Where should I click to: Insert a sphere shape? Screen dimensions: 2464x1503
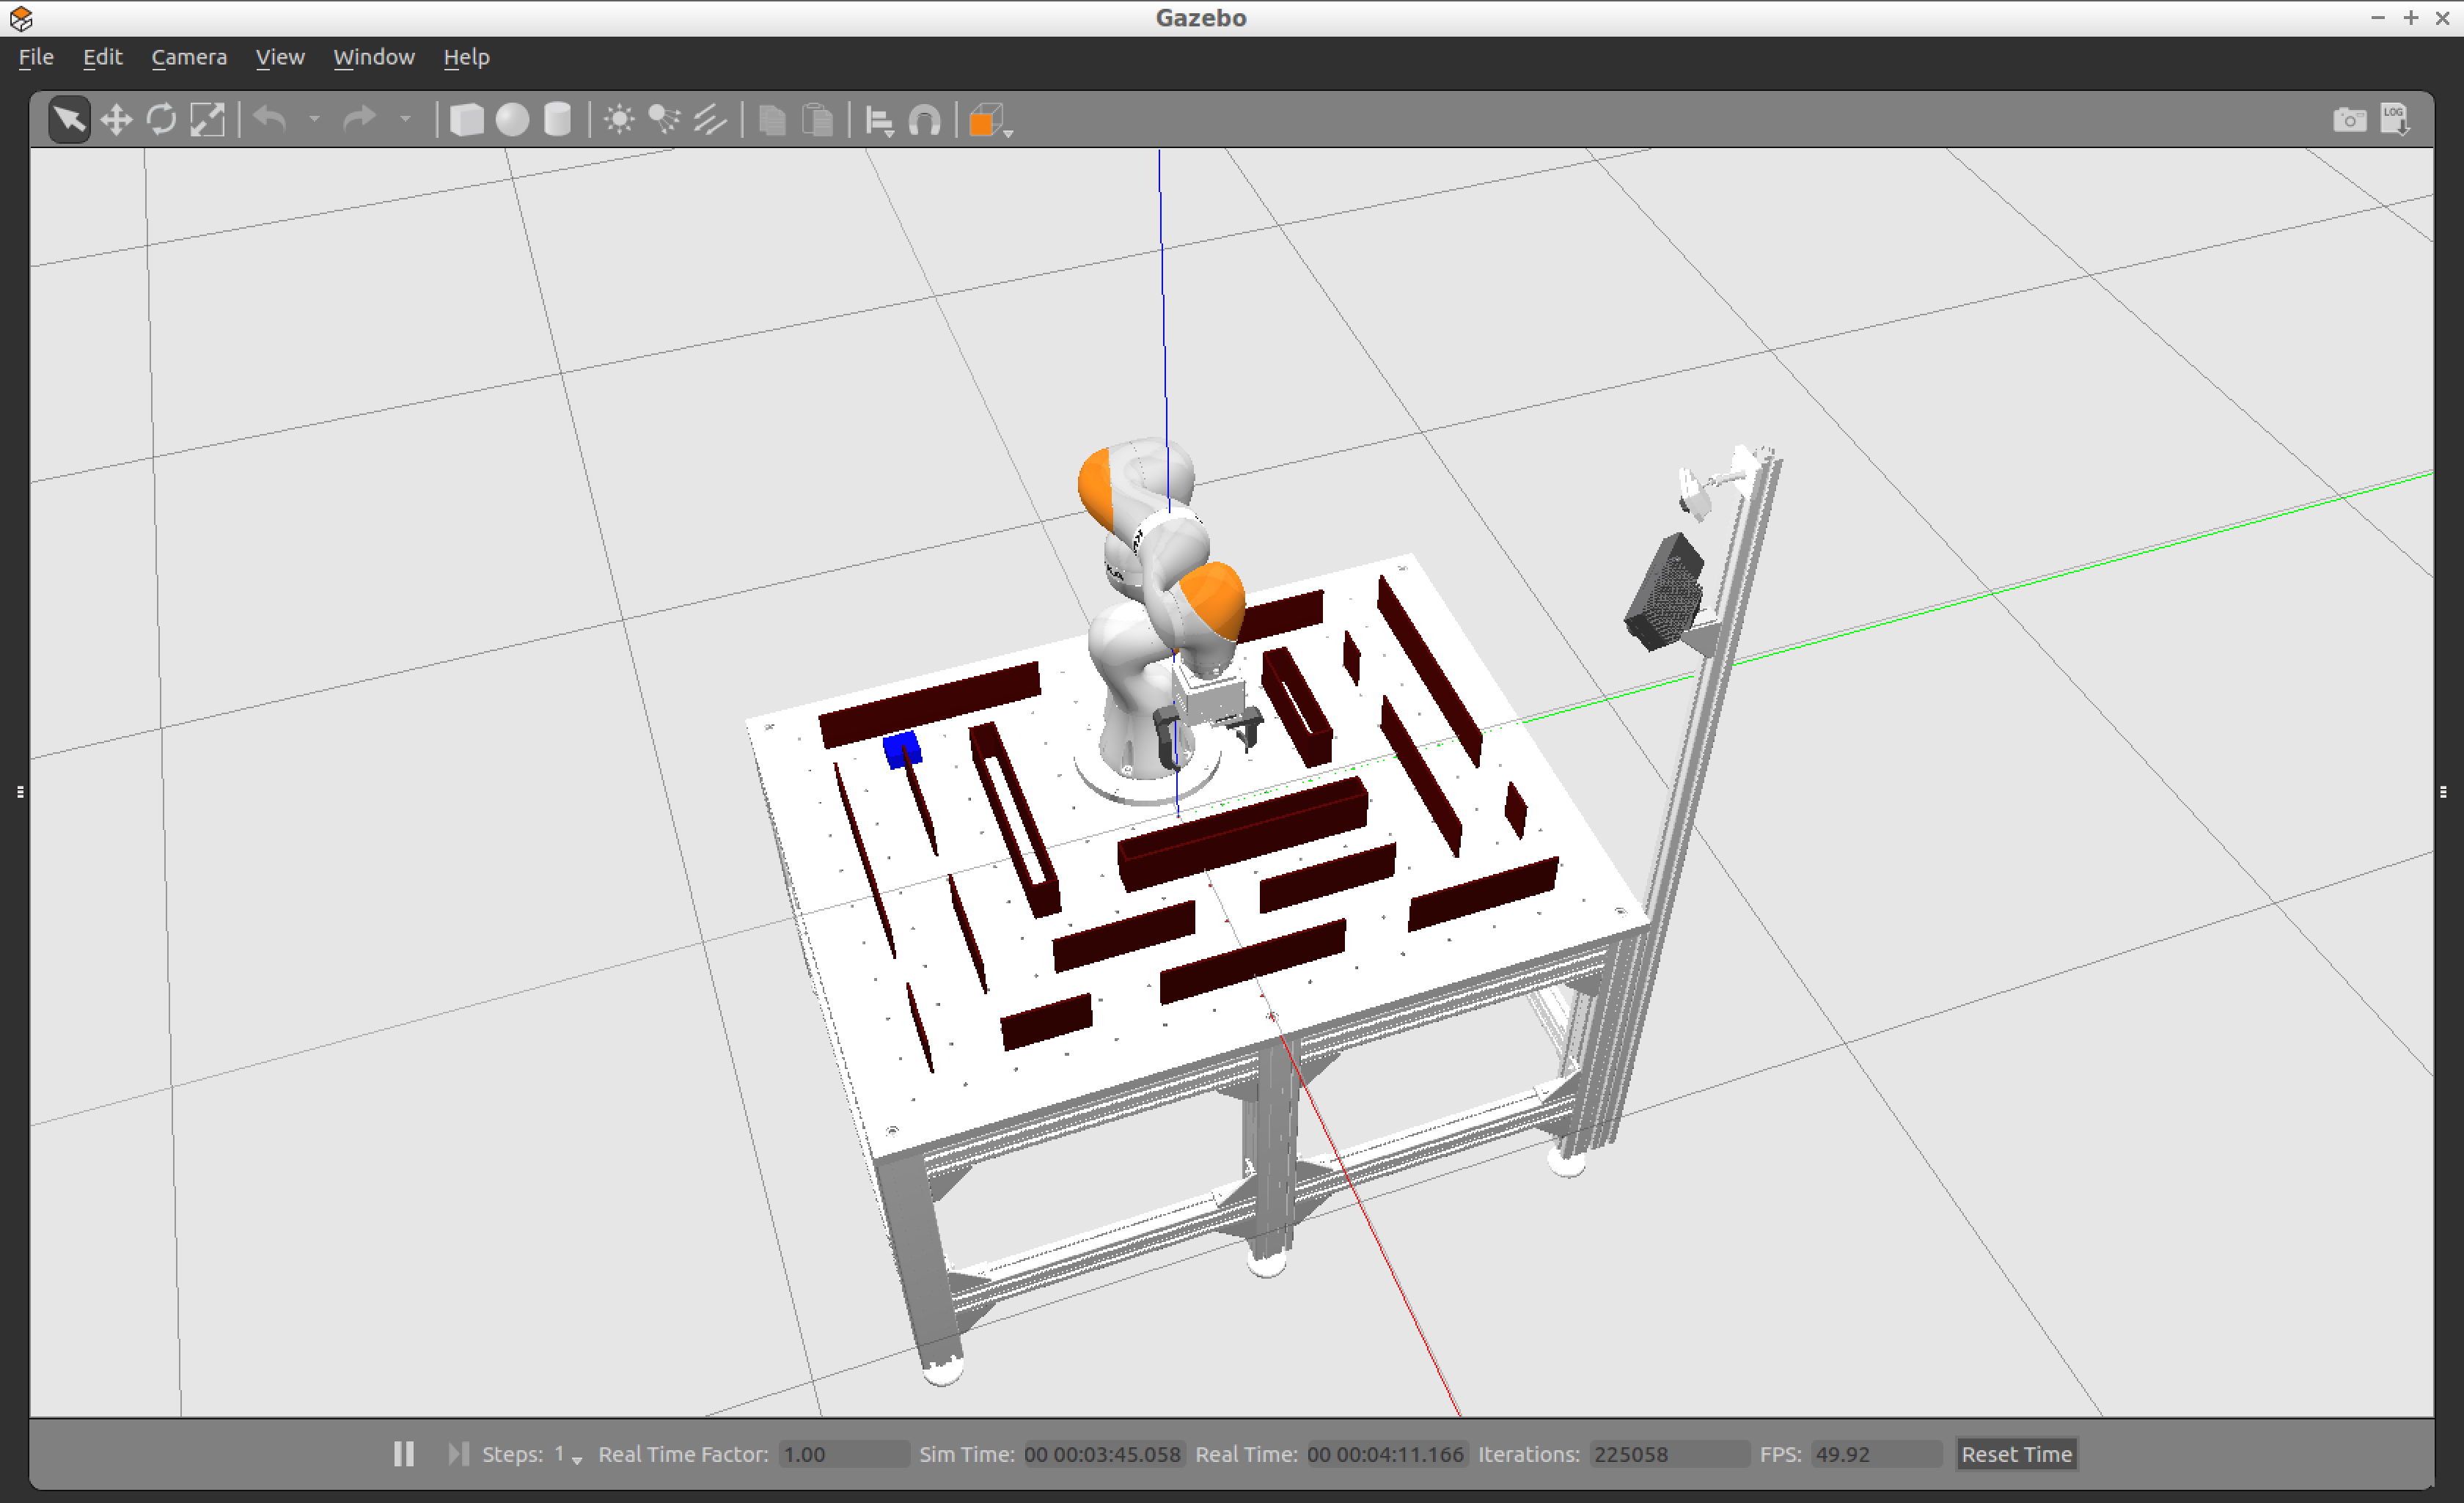pos(512,120)
